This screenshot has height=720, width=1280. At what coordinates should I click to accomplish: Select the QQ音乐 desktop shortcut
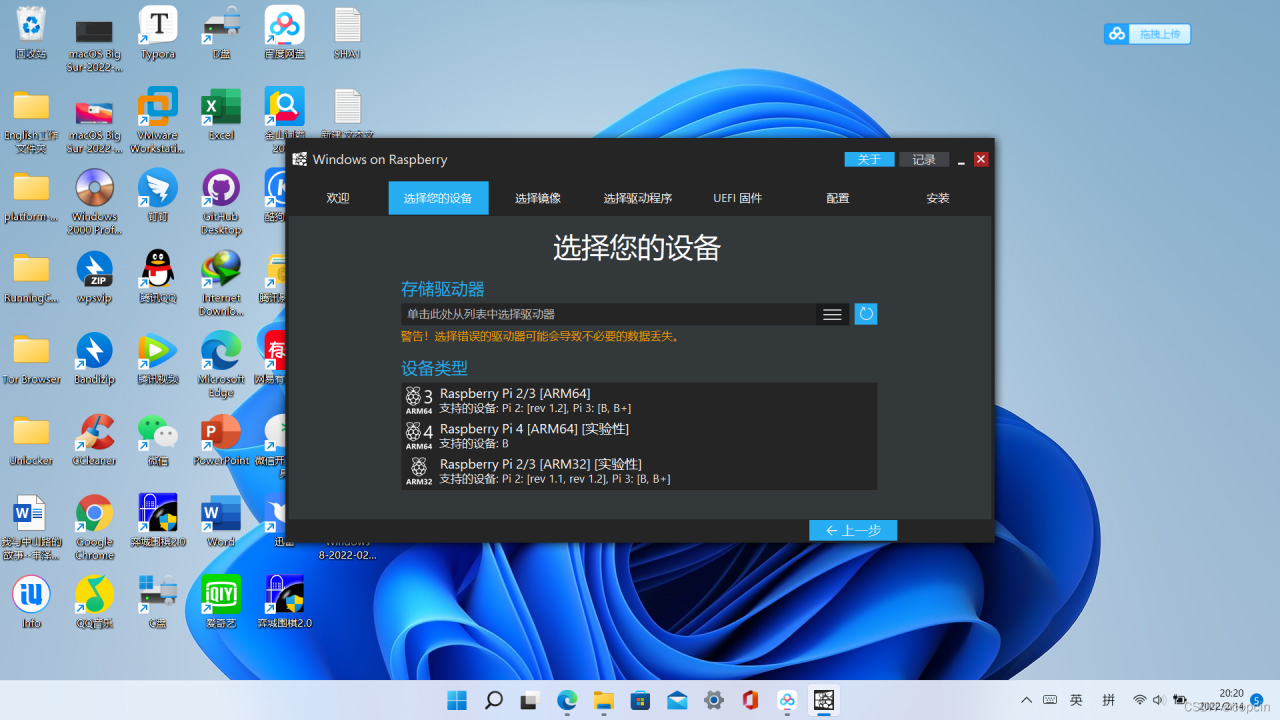95,602
